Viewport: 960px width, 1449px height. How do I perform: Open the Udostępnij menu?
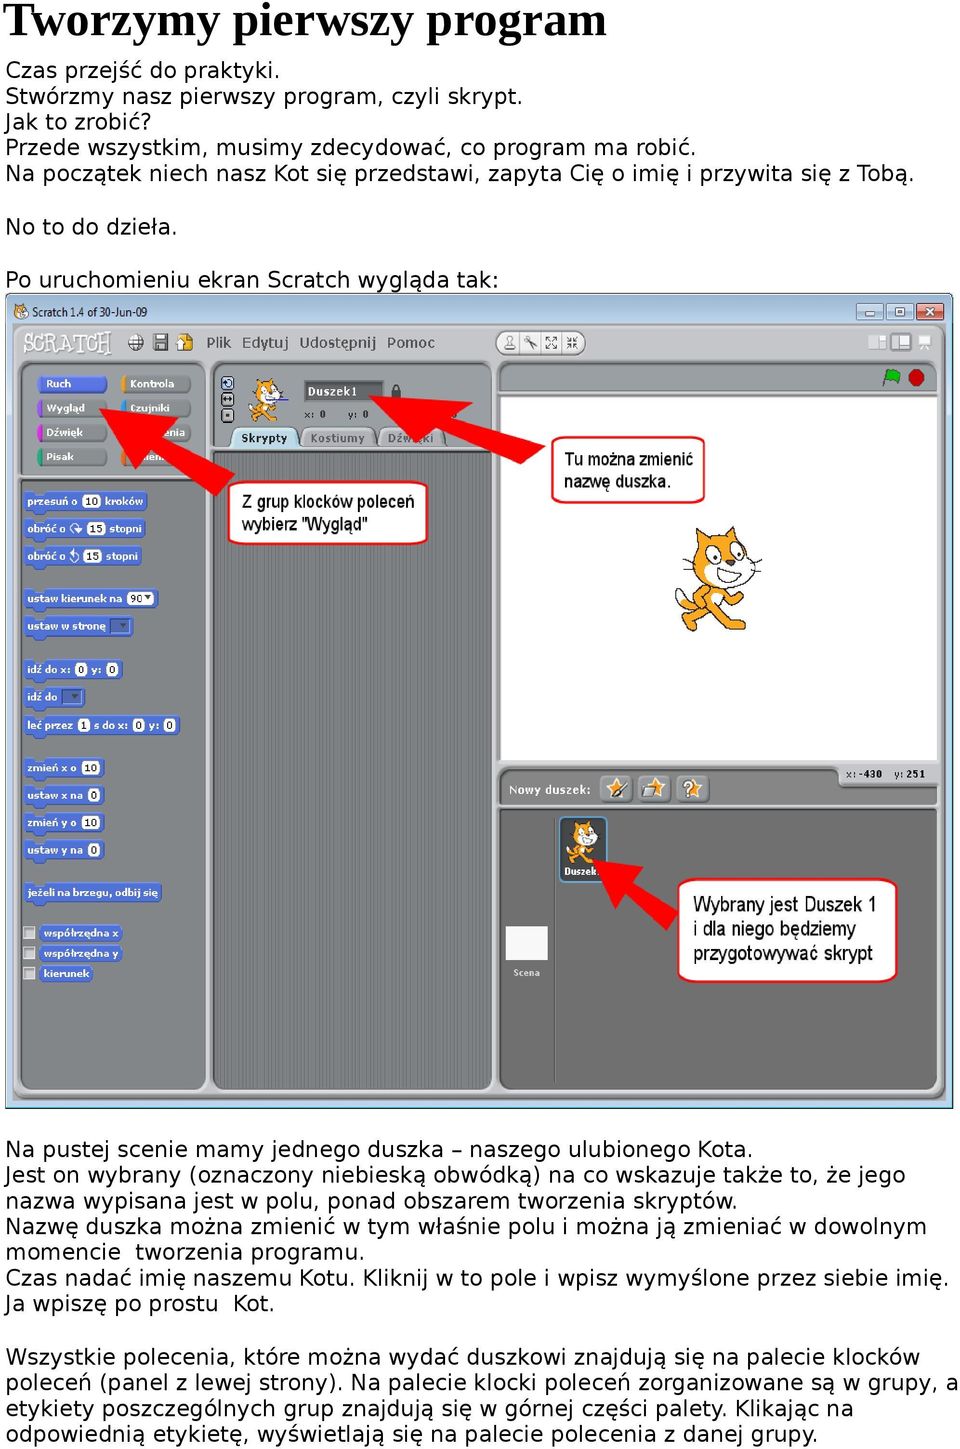coord(338,343)
